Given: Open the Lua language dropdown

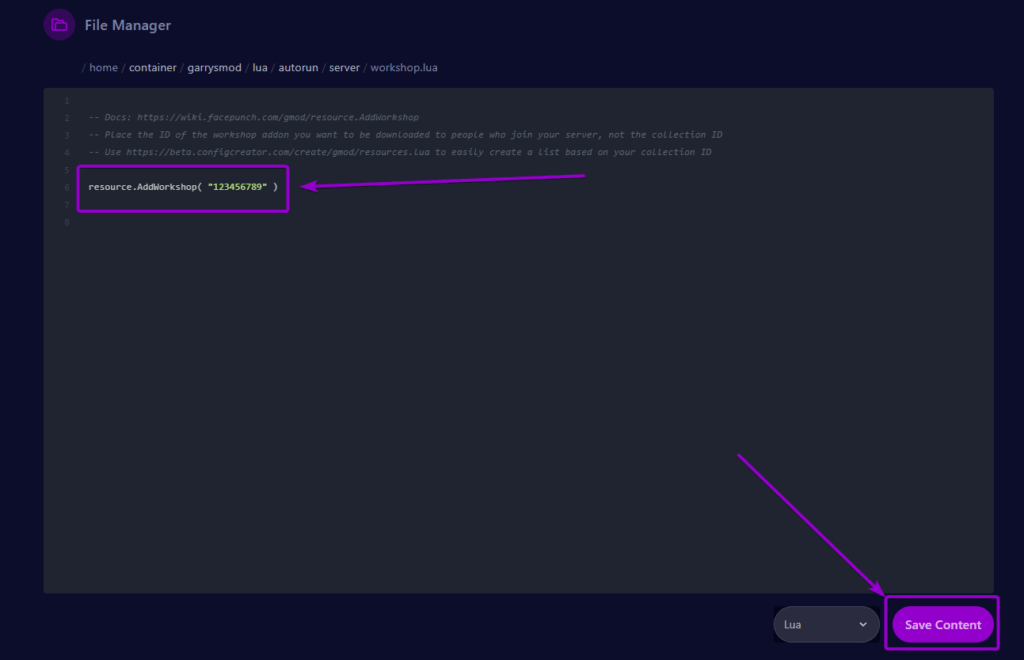Looking at the screenshot, I should click(826, 624).
